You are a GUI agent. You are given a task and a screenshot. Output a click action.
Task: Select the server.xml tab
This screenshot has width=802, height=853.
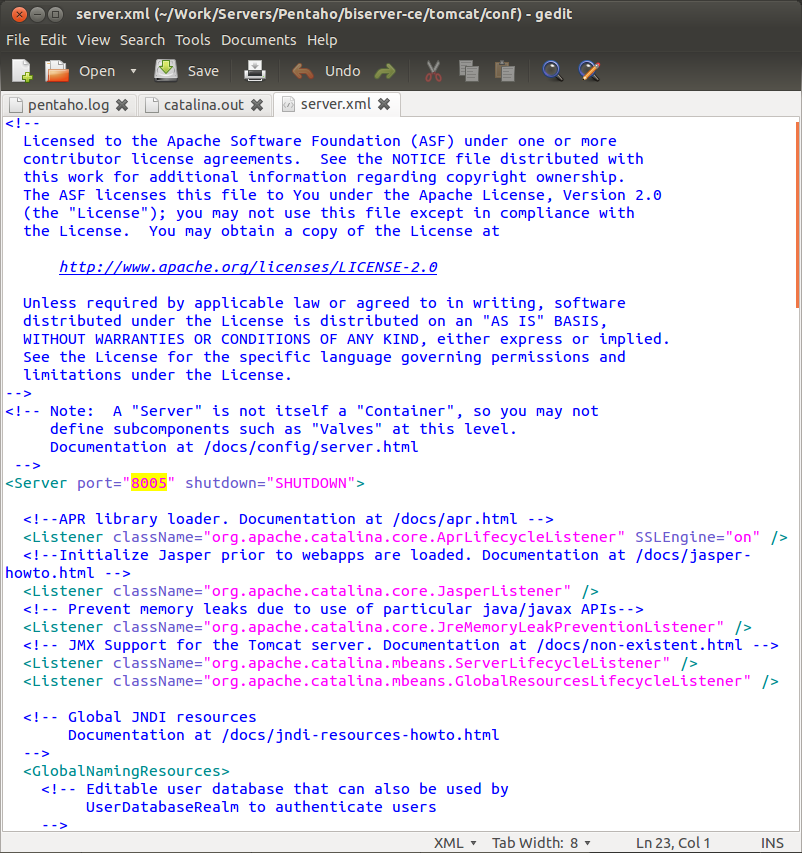point(336,104)
